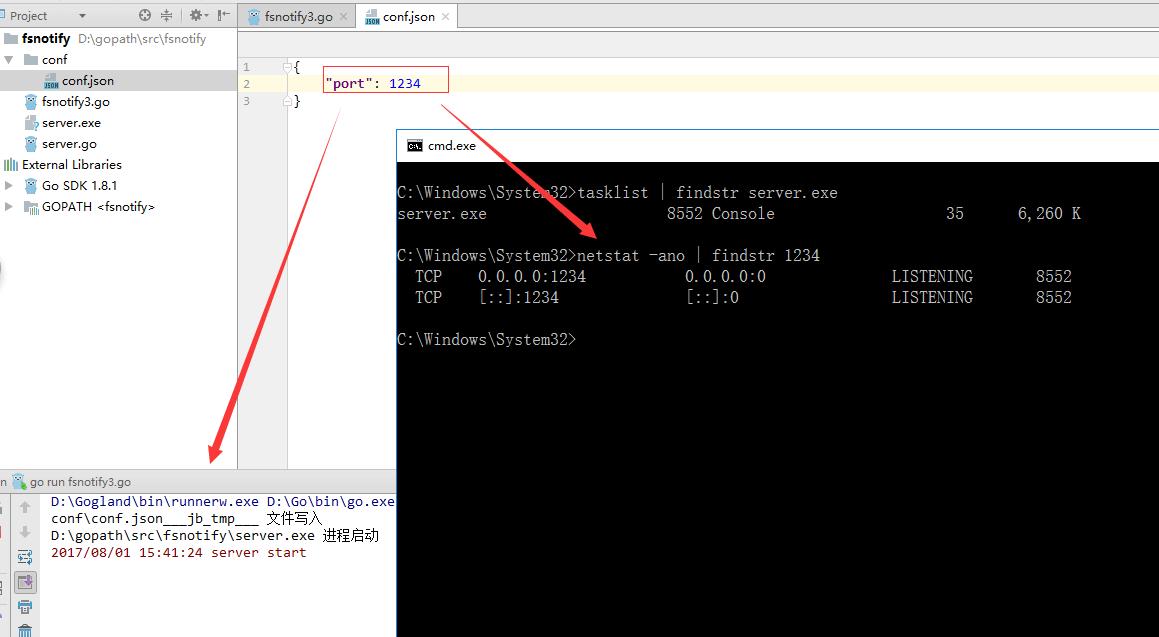
Task: Click line number 2 in the editor gutter
Action: 246,82
